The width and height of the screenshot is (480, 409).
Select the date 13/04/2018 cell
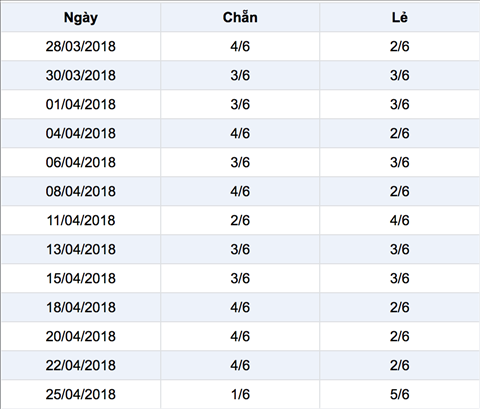coord(81,249)
